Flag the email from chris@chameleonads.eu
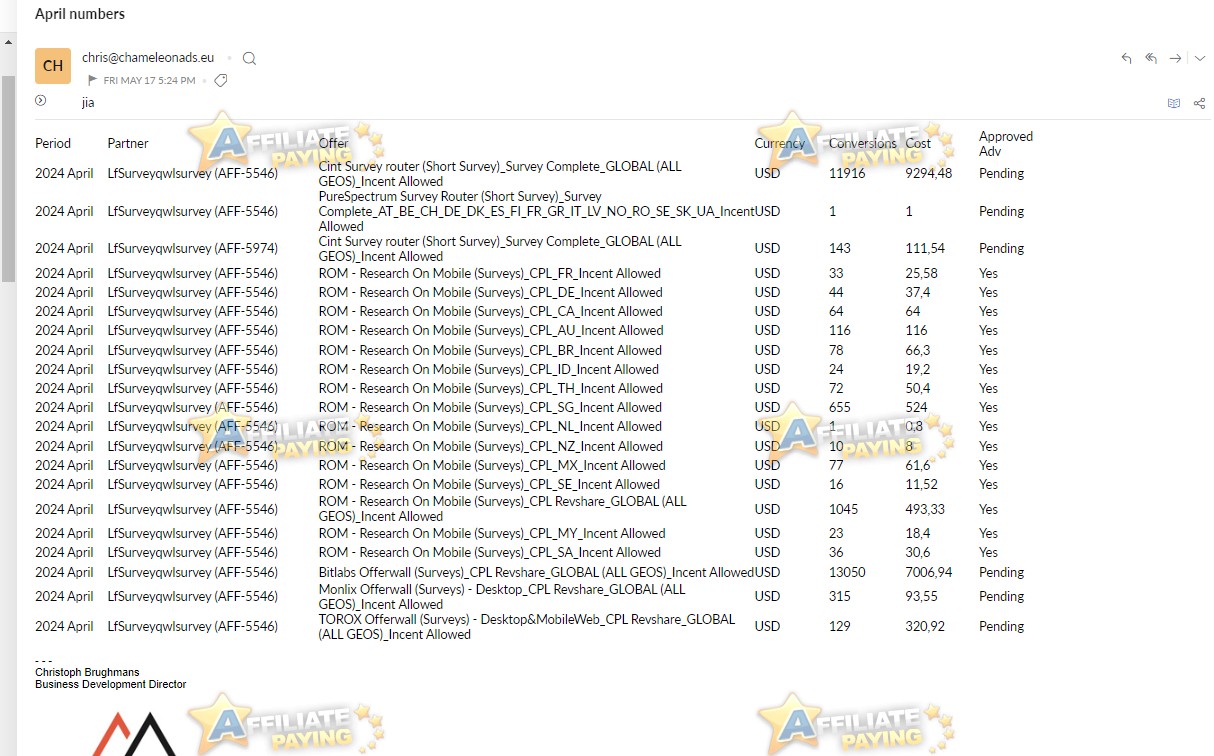This screenshot has width=1214, height=756. (93, 80)
